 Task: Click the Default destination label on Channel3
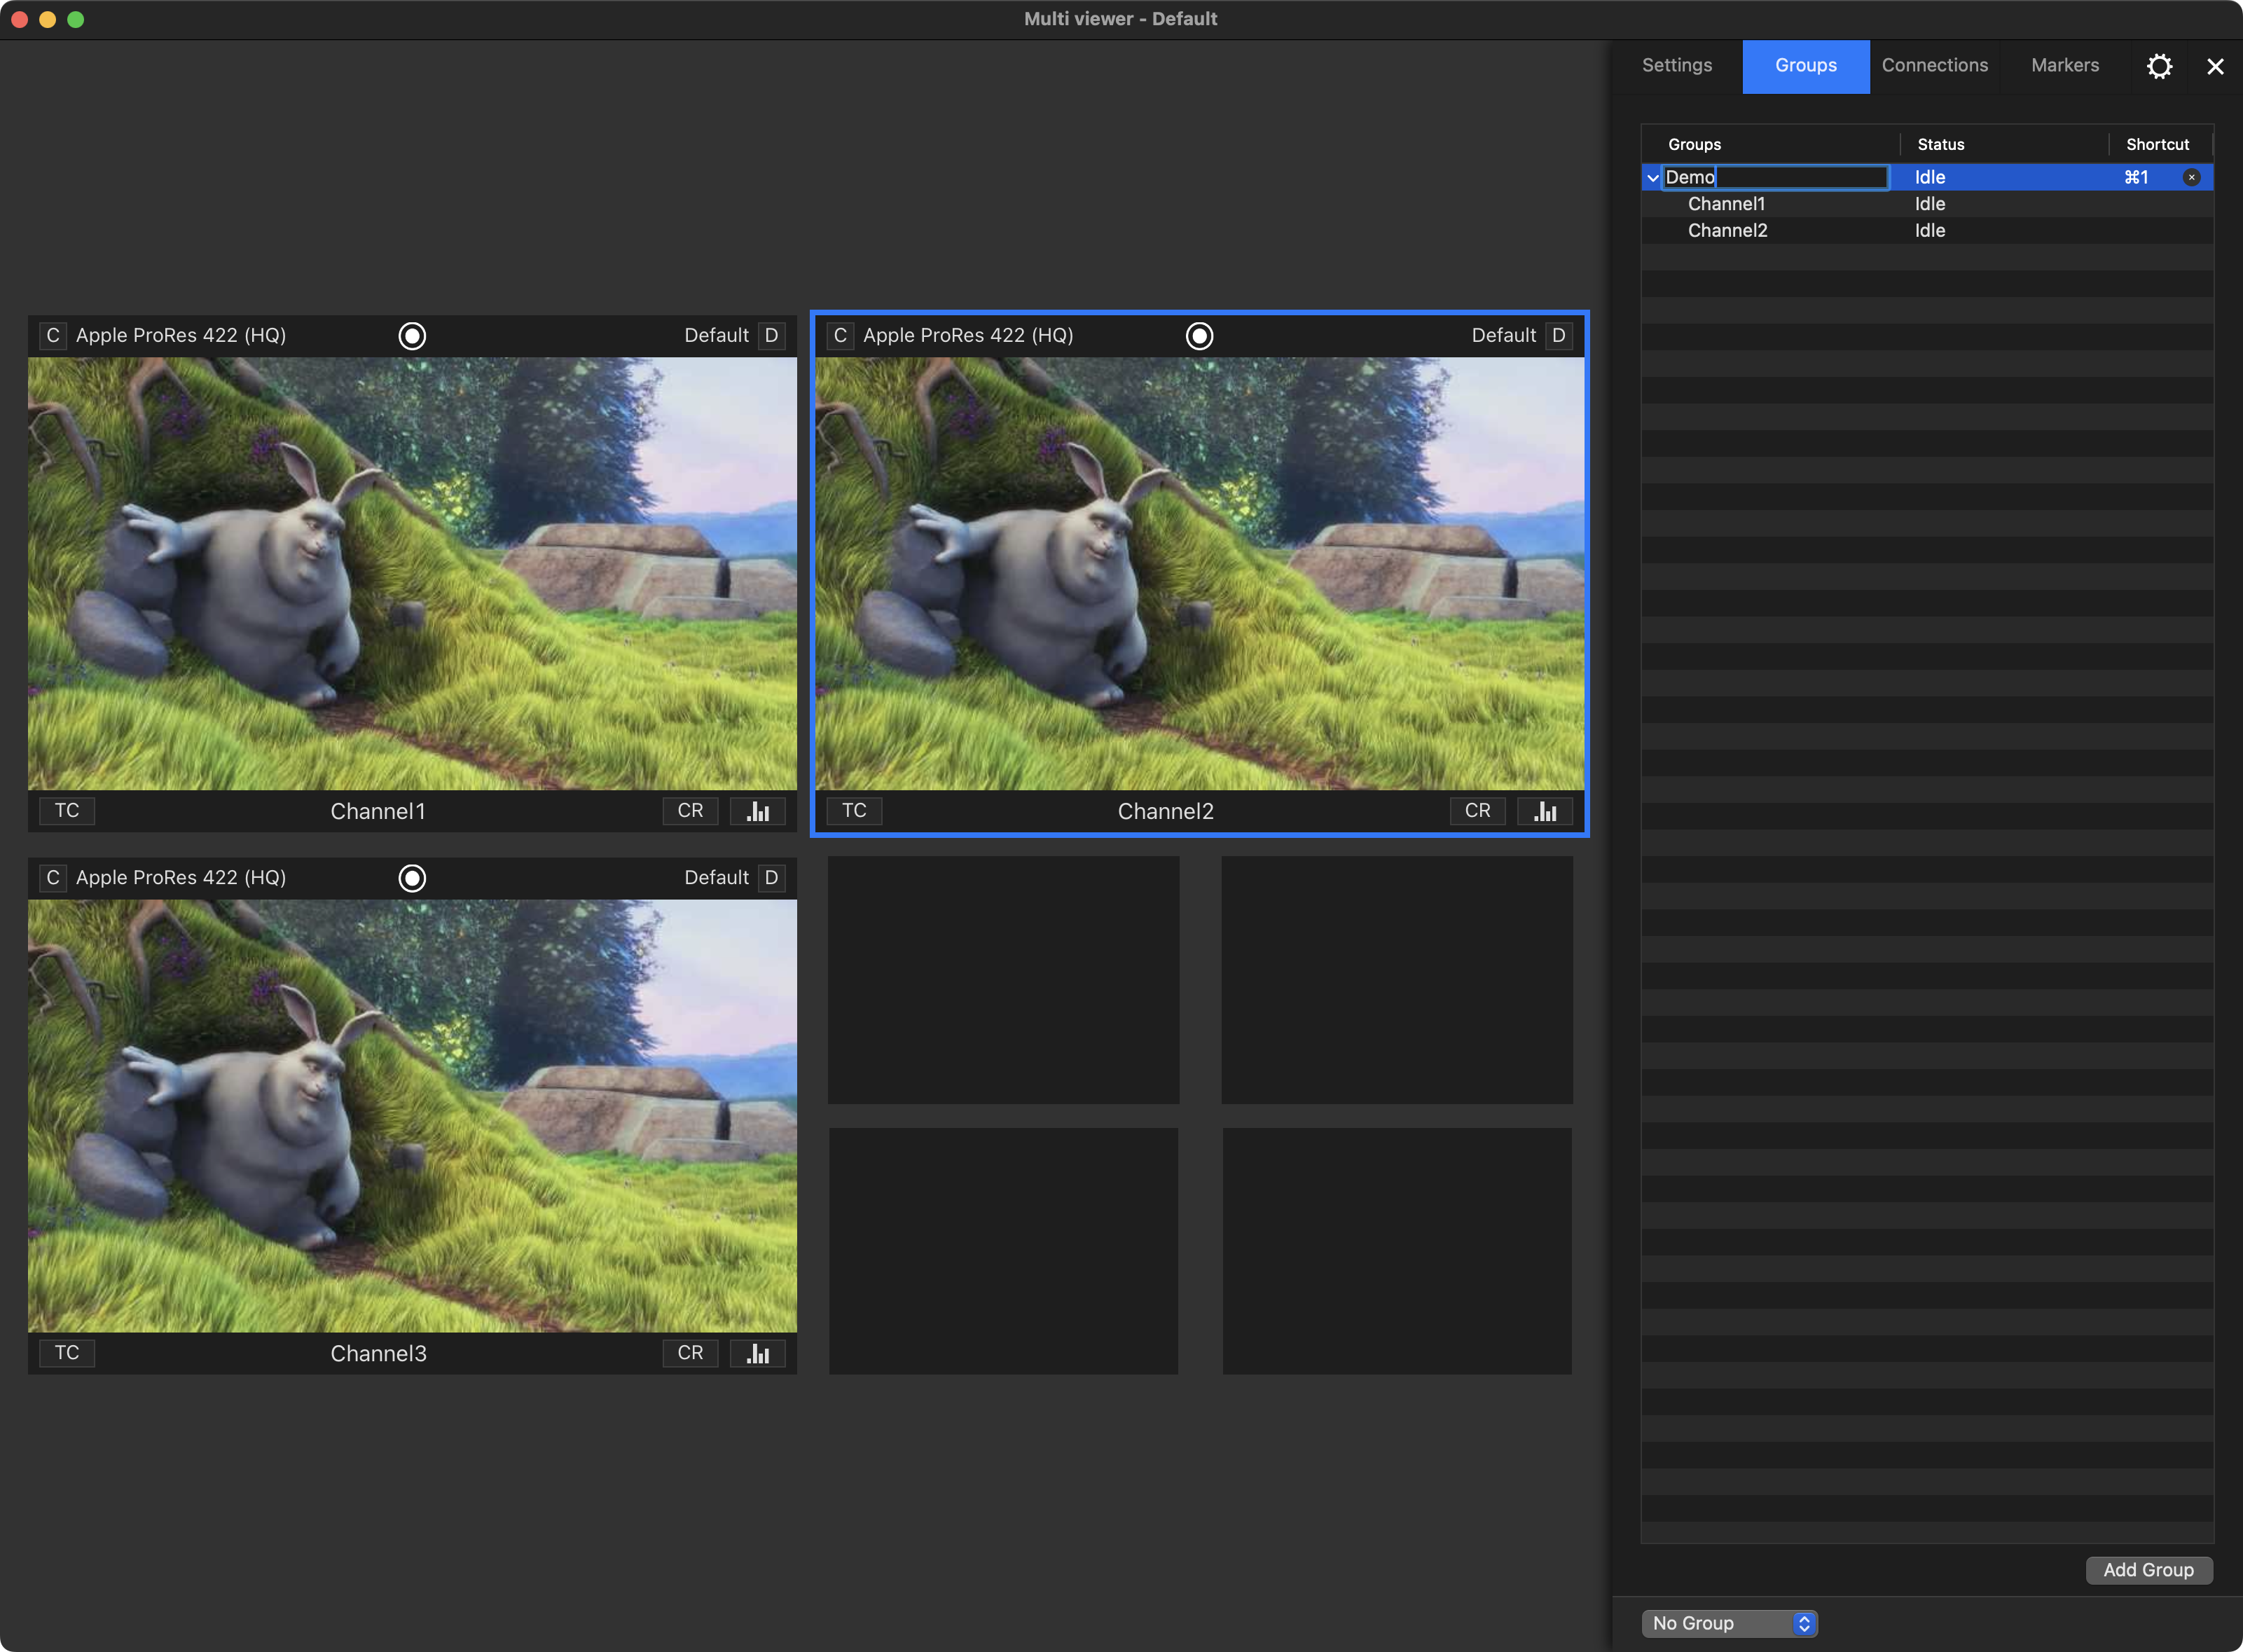[716, 878]
